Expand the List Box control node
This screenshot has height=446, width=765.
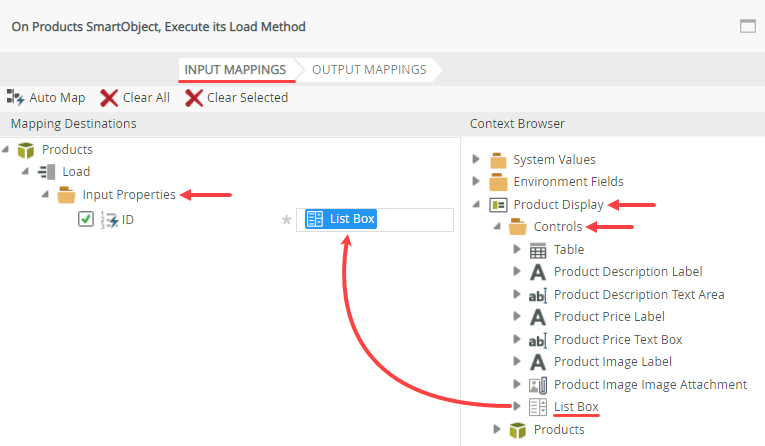click(516, 406)
